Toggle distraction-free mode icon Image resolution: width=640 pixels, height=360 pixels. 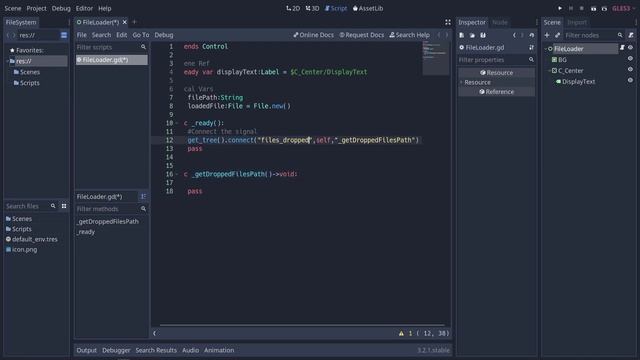pos(448,22)
